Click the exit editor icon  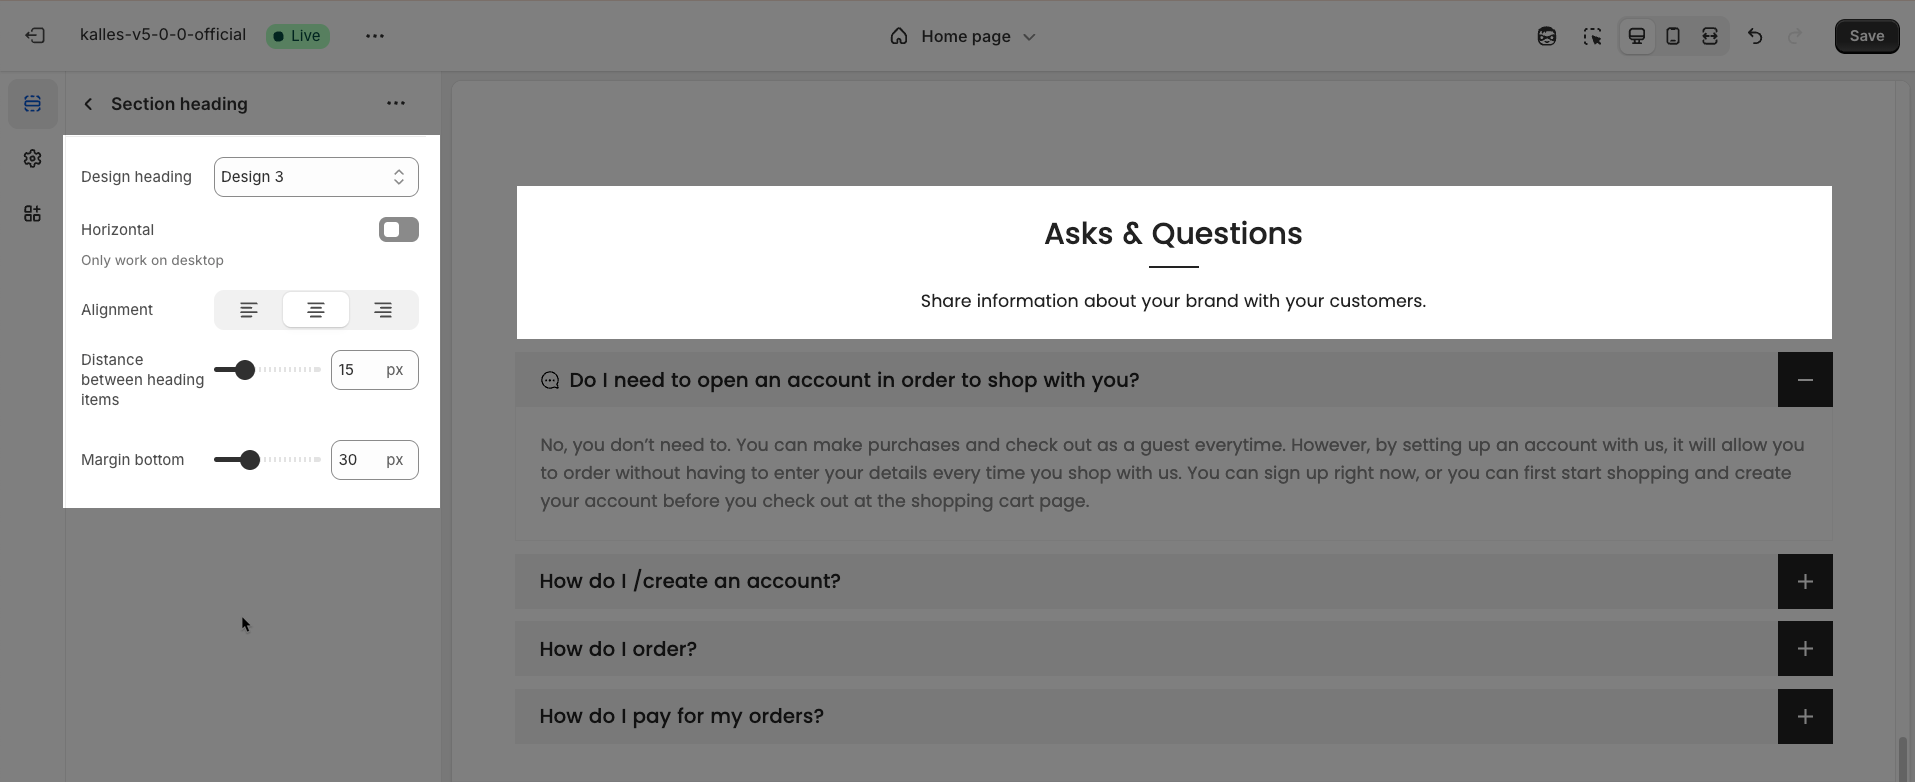coord(35,36)
